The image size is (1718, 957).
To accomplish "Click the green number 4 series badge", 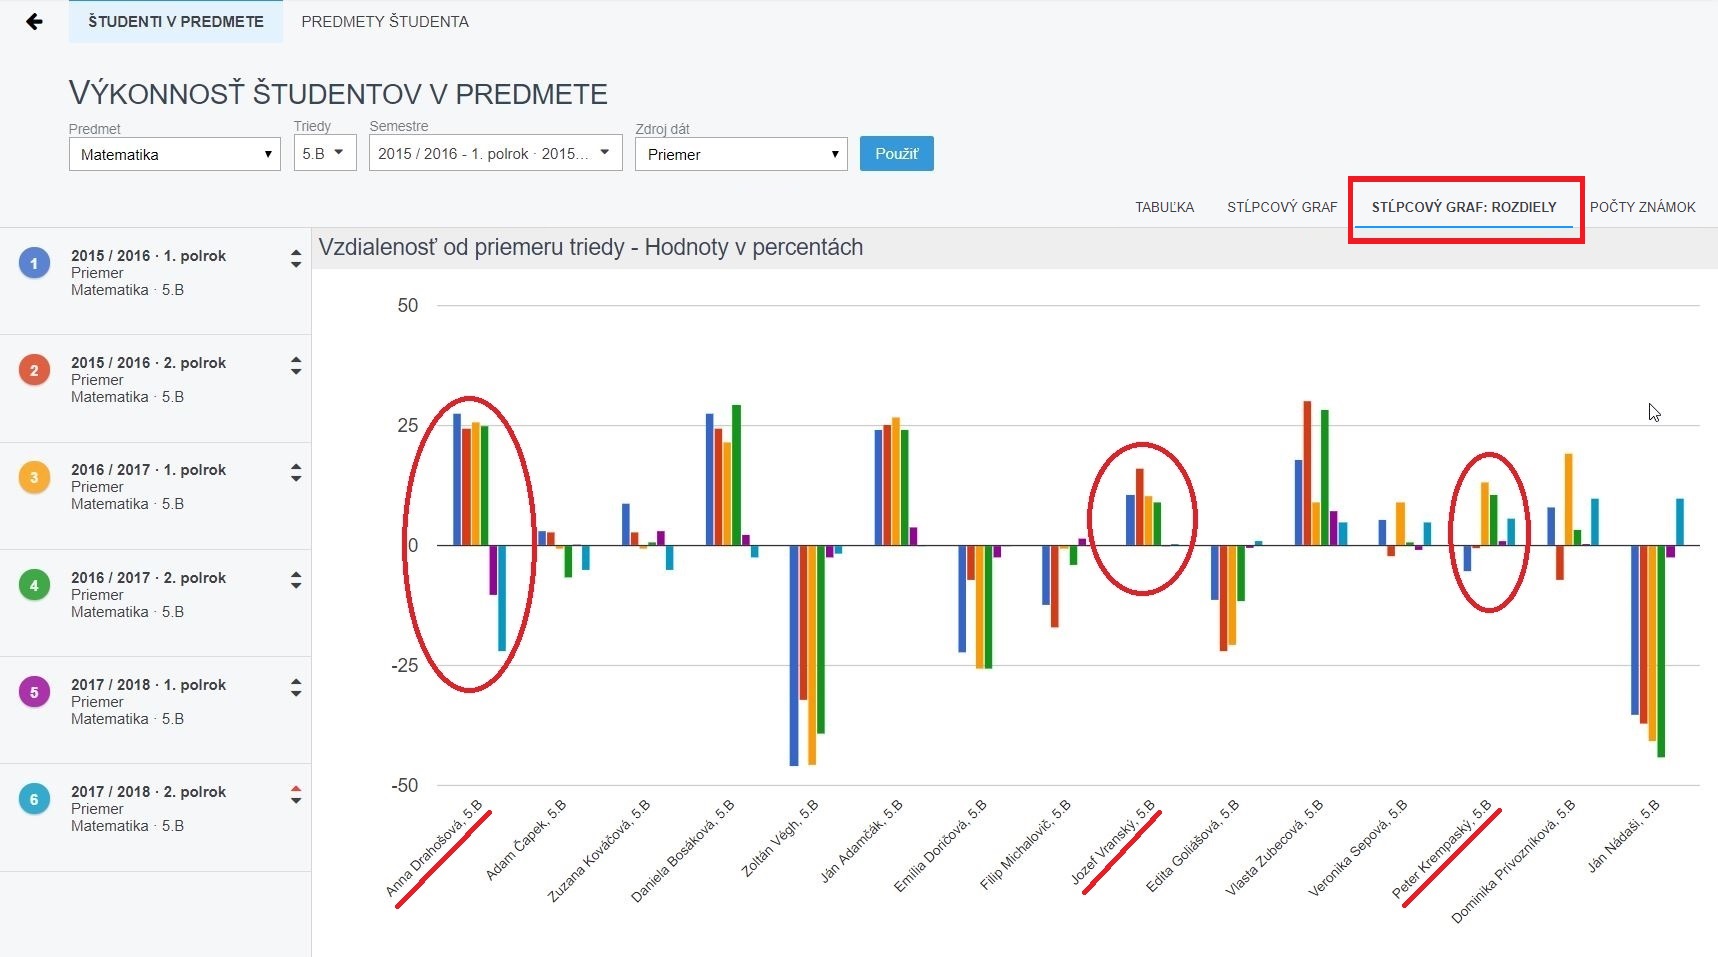I will click(x=34, y=586).
